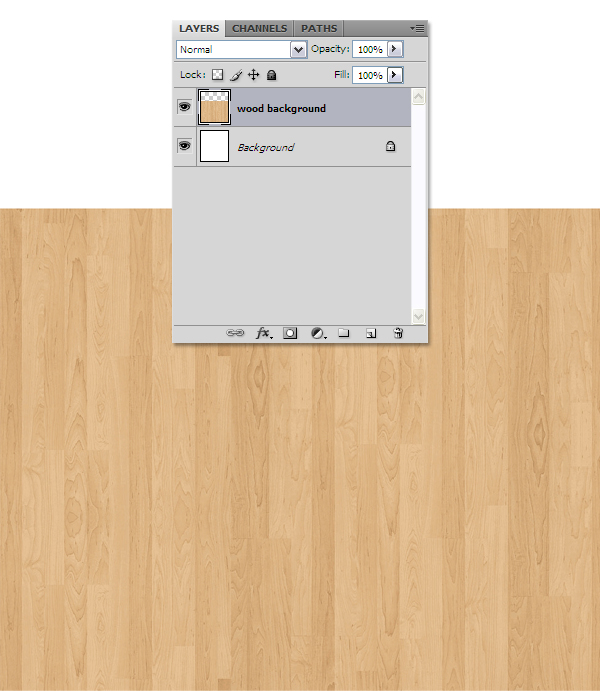Open the Layers panel options menu
The height and width of the screenshot is (691, 600).
point(417,29)
